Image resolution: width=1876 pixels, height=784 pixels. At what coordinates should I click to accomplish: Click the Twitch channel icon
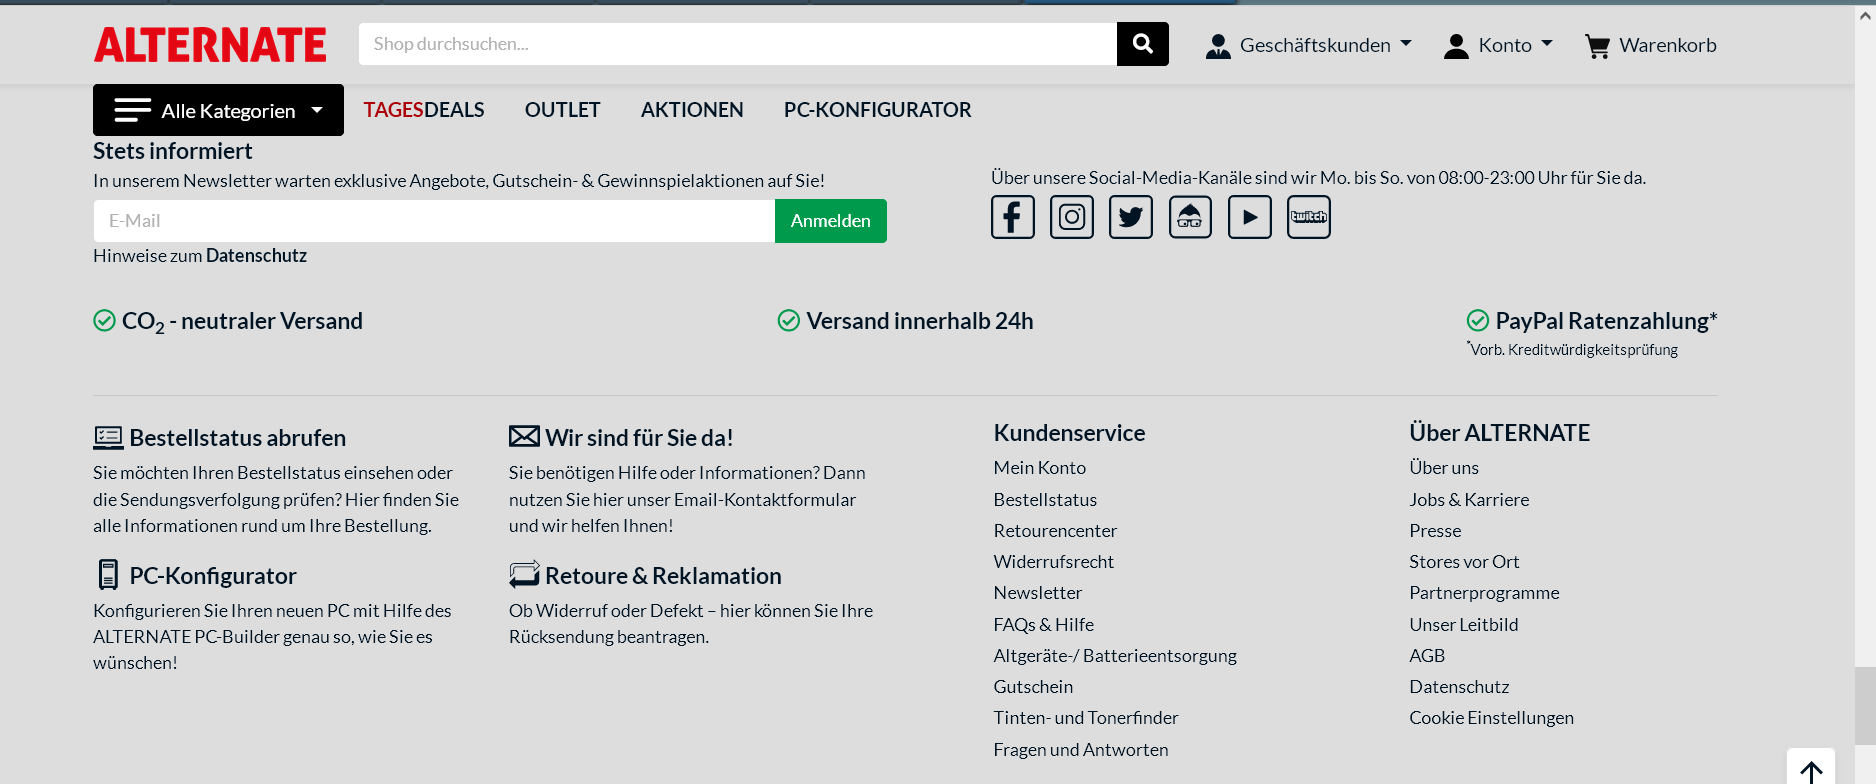point(1308,217)
